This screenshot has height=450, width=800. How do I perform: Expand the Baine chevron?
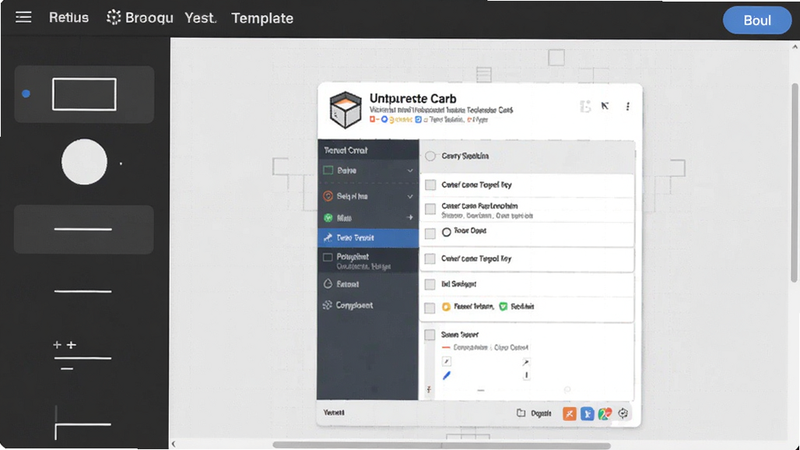tap(410, 170)
